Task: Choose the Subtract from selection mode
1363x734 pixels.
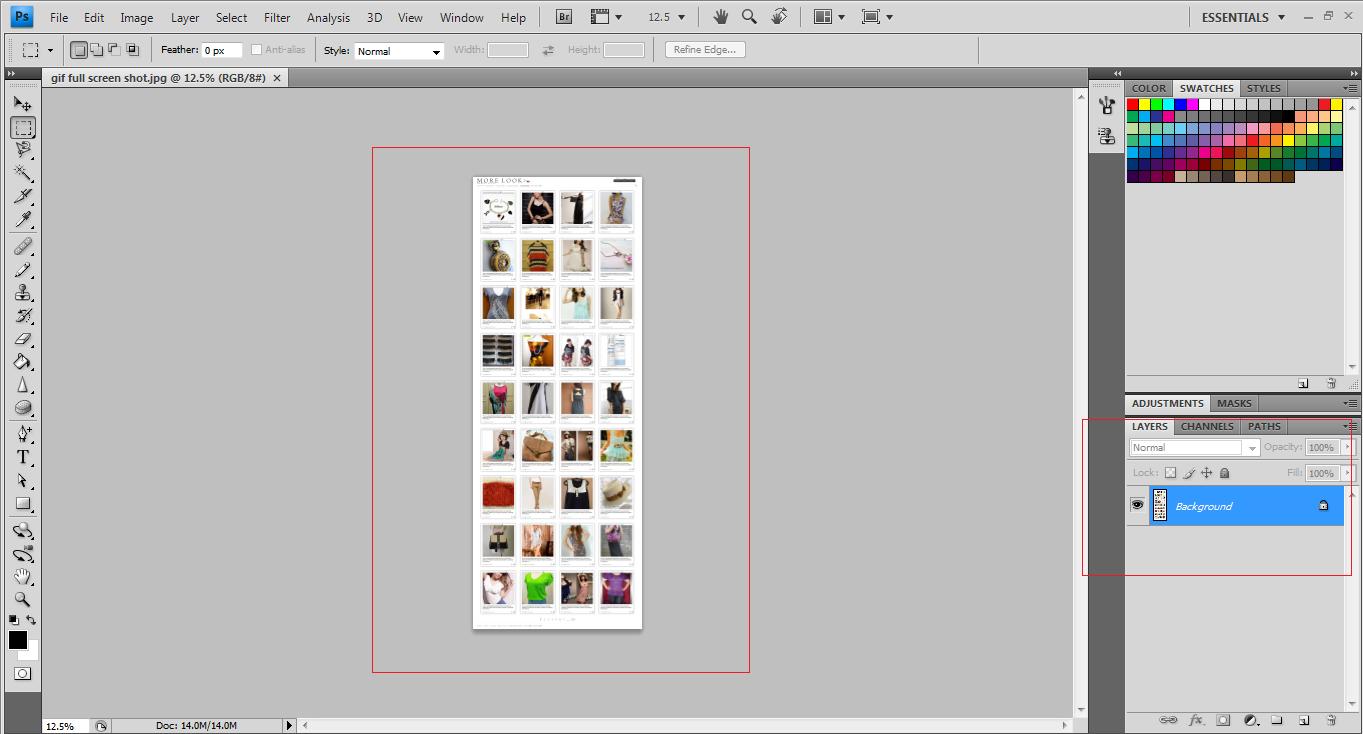Action: [114, 50]
